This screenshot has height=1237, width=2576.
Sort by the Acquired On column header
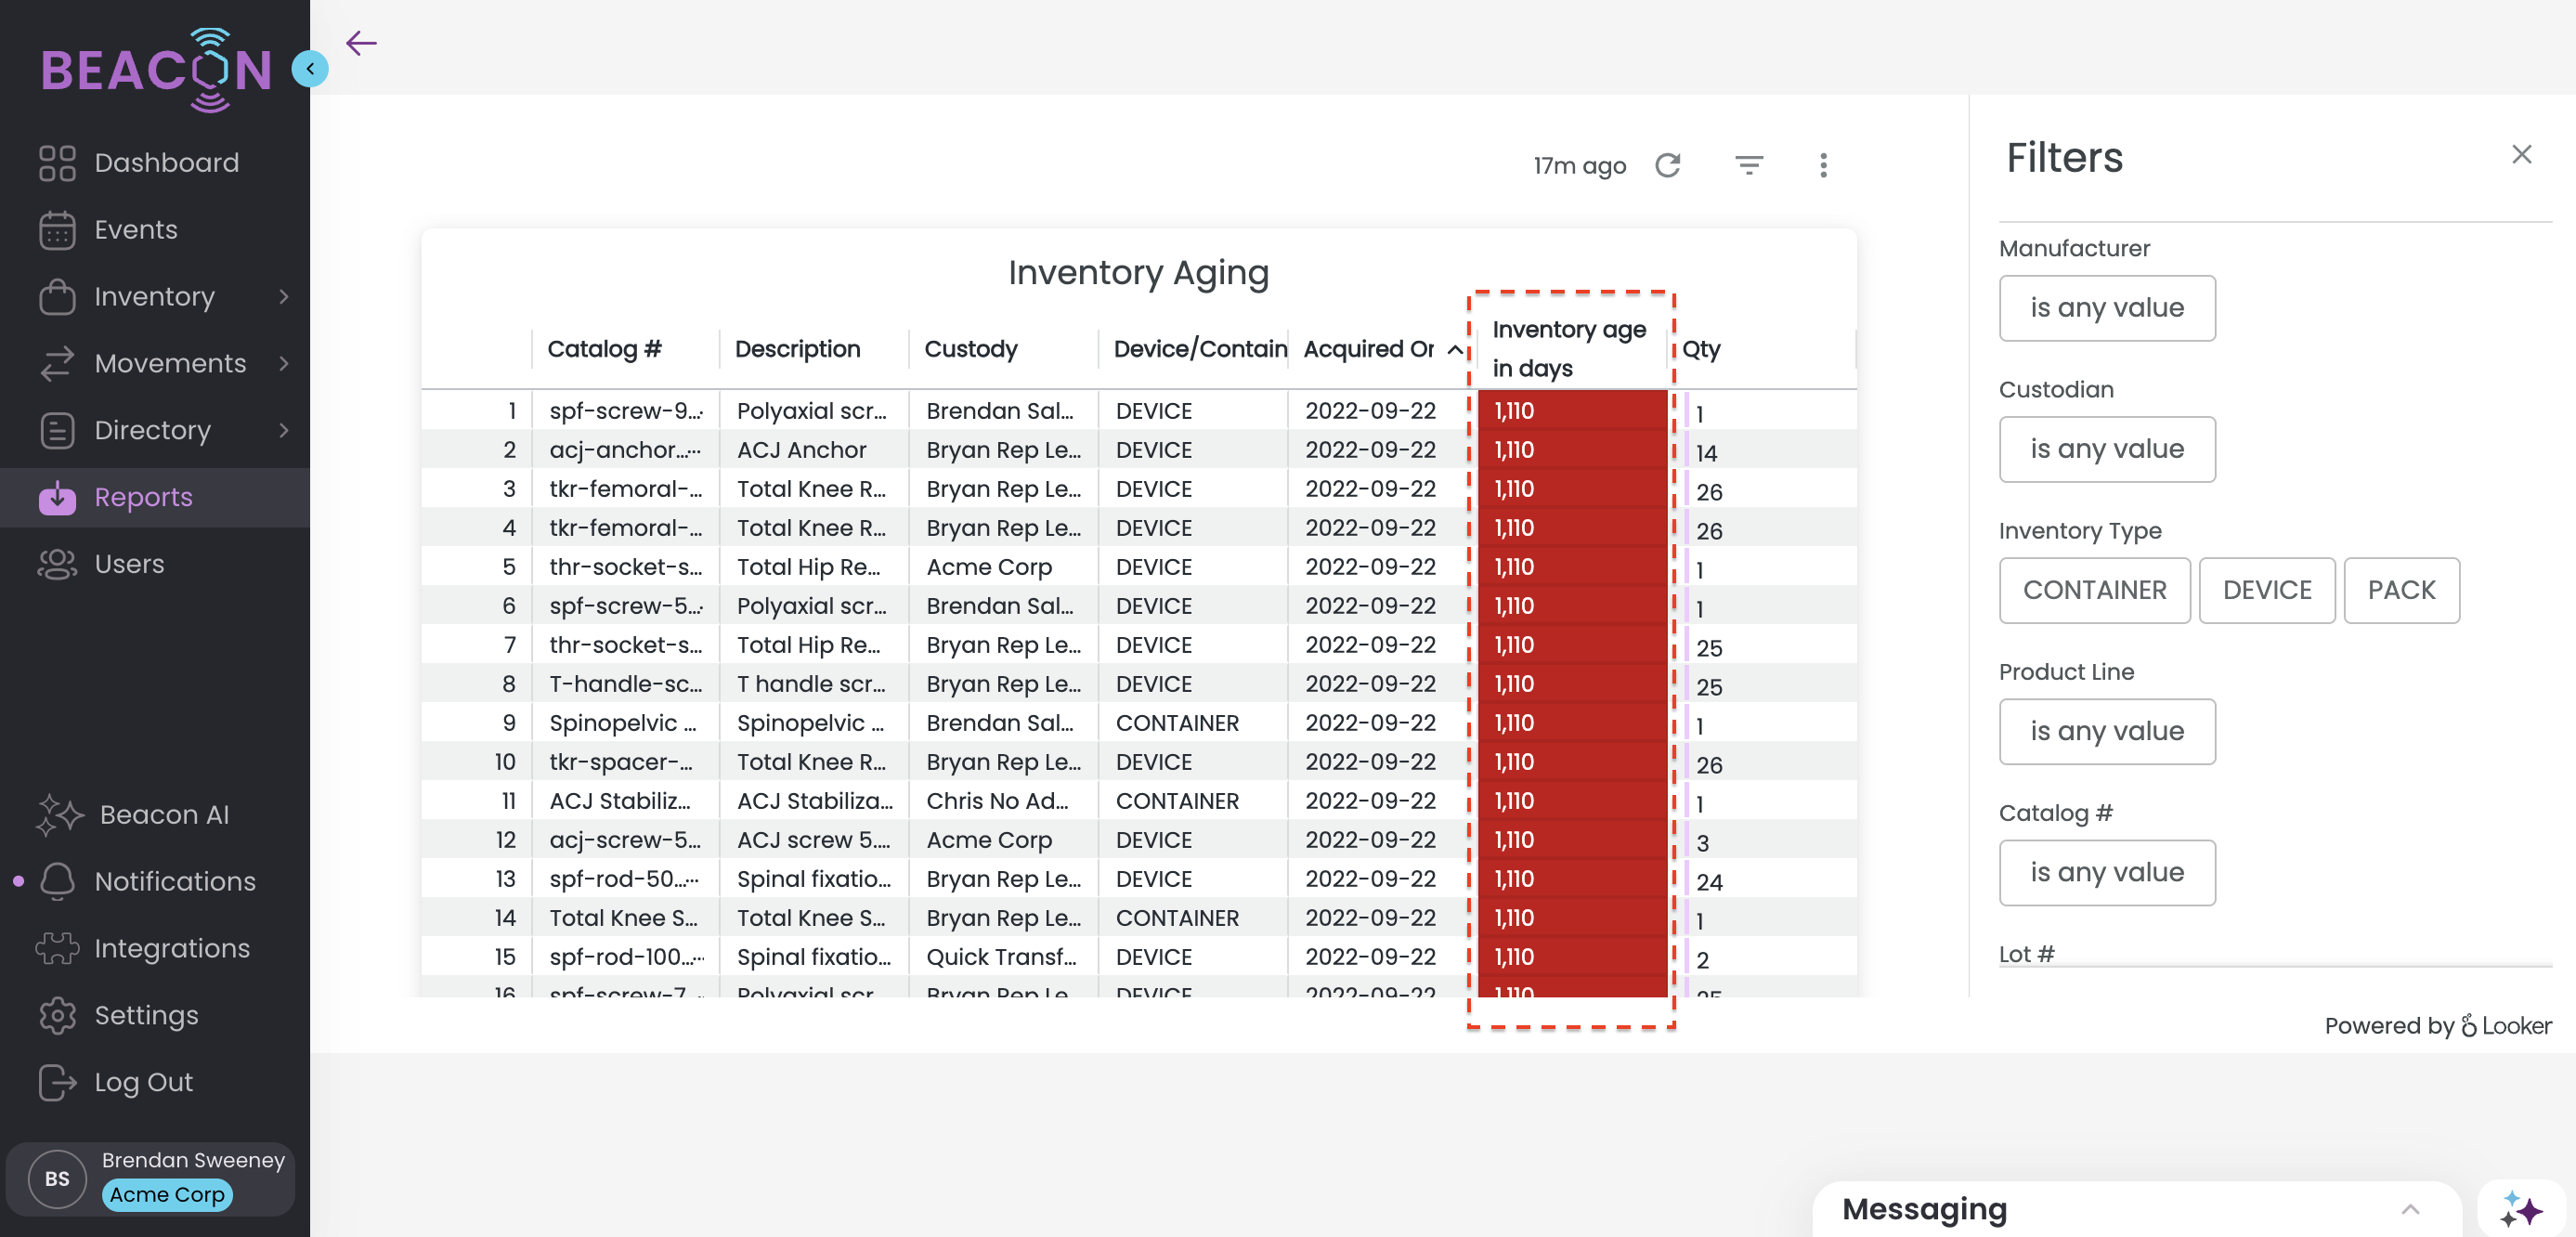pos(1369,349)
